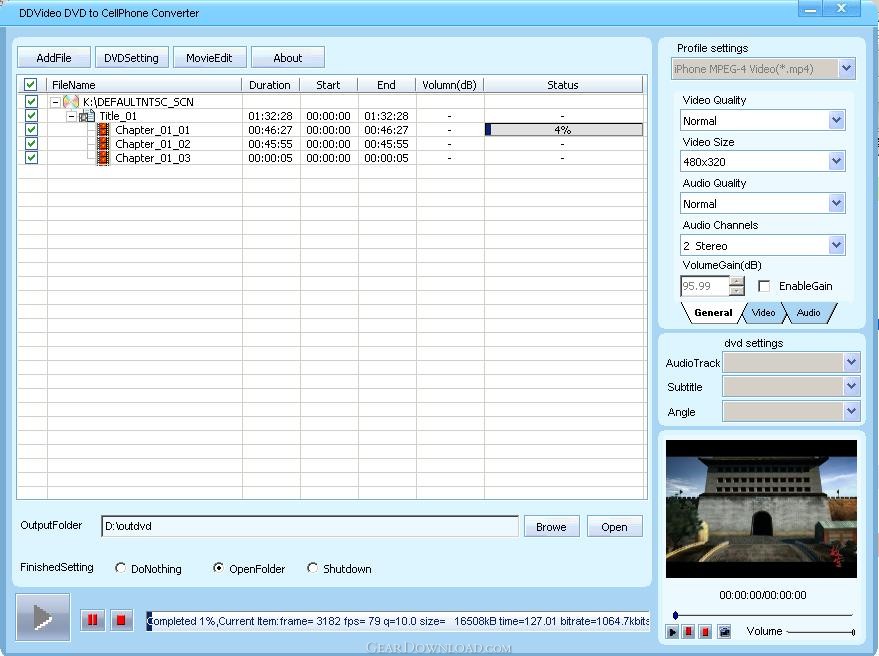Pause the preview player

(689, 632)
